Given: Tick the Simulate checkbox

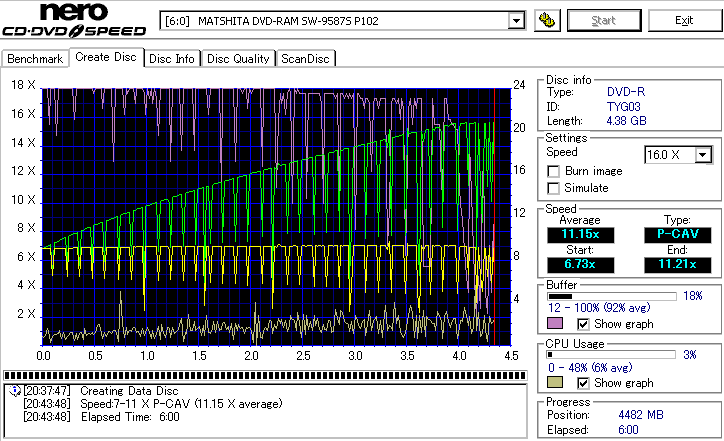Looking at the screenshot, I should click(553, 188).
